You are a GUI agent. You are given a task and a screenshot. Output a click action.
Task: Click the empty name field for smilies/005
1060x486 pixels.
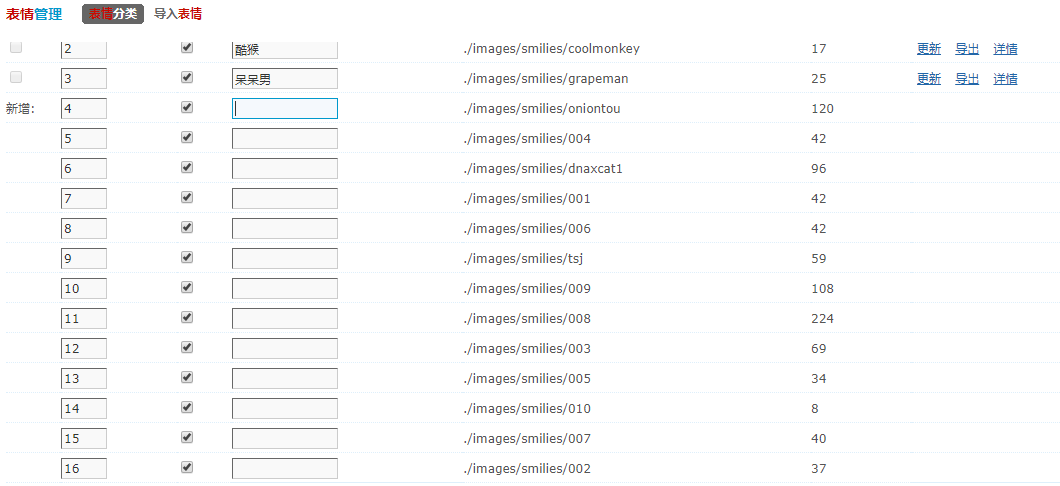[x=285, y=379]
